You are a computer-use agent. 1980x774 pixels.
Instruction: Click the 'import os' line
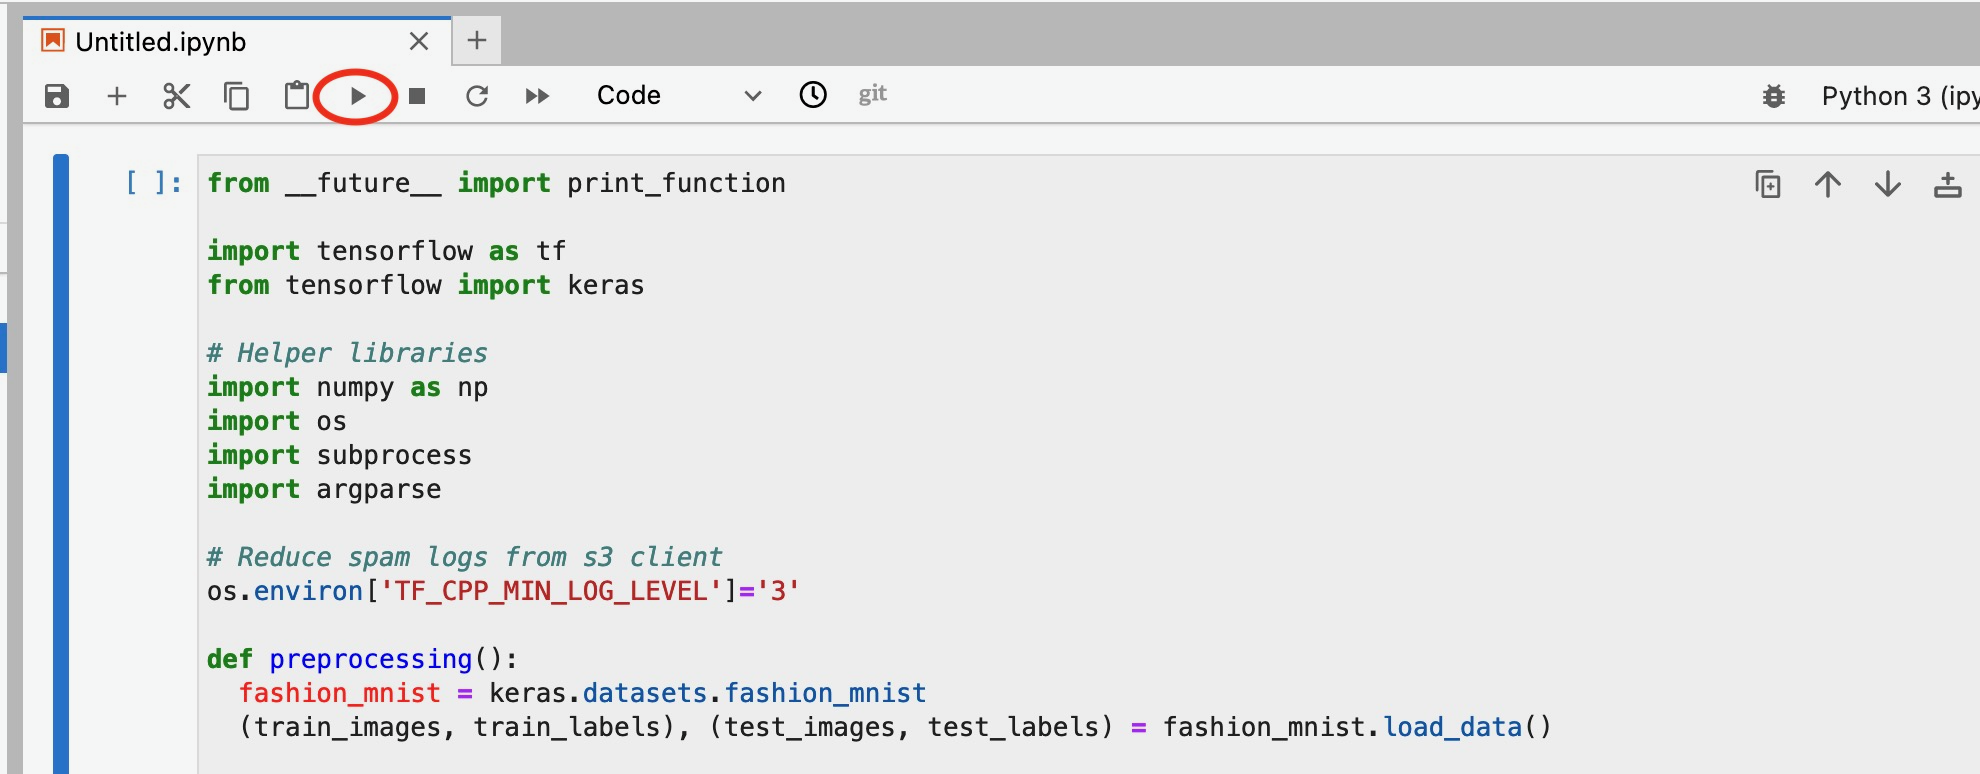point(276,421)
